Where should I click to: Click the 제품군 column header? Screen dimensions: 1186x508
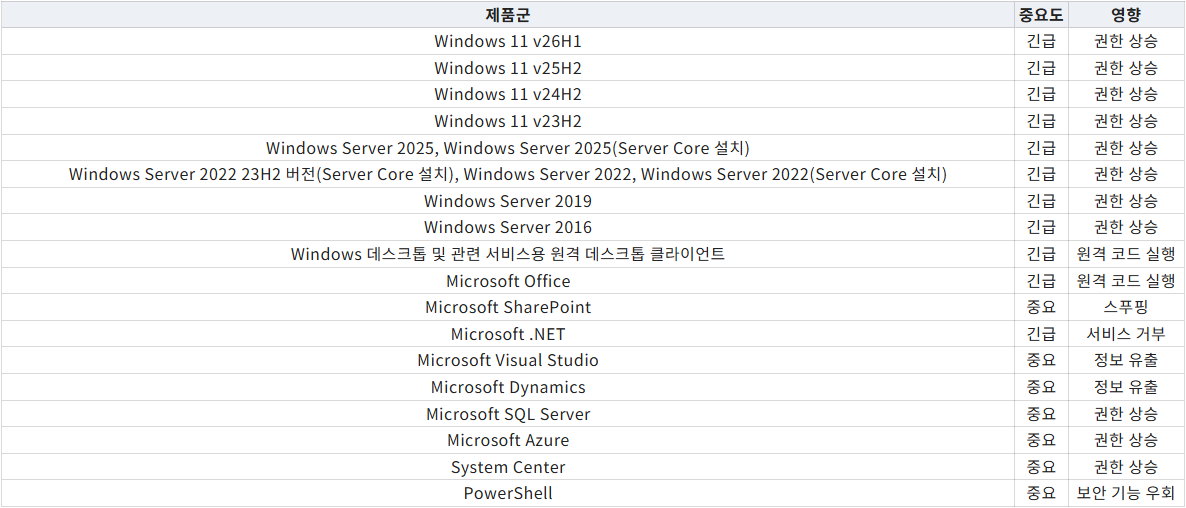coord(508,14)
